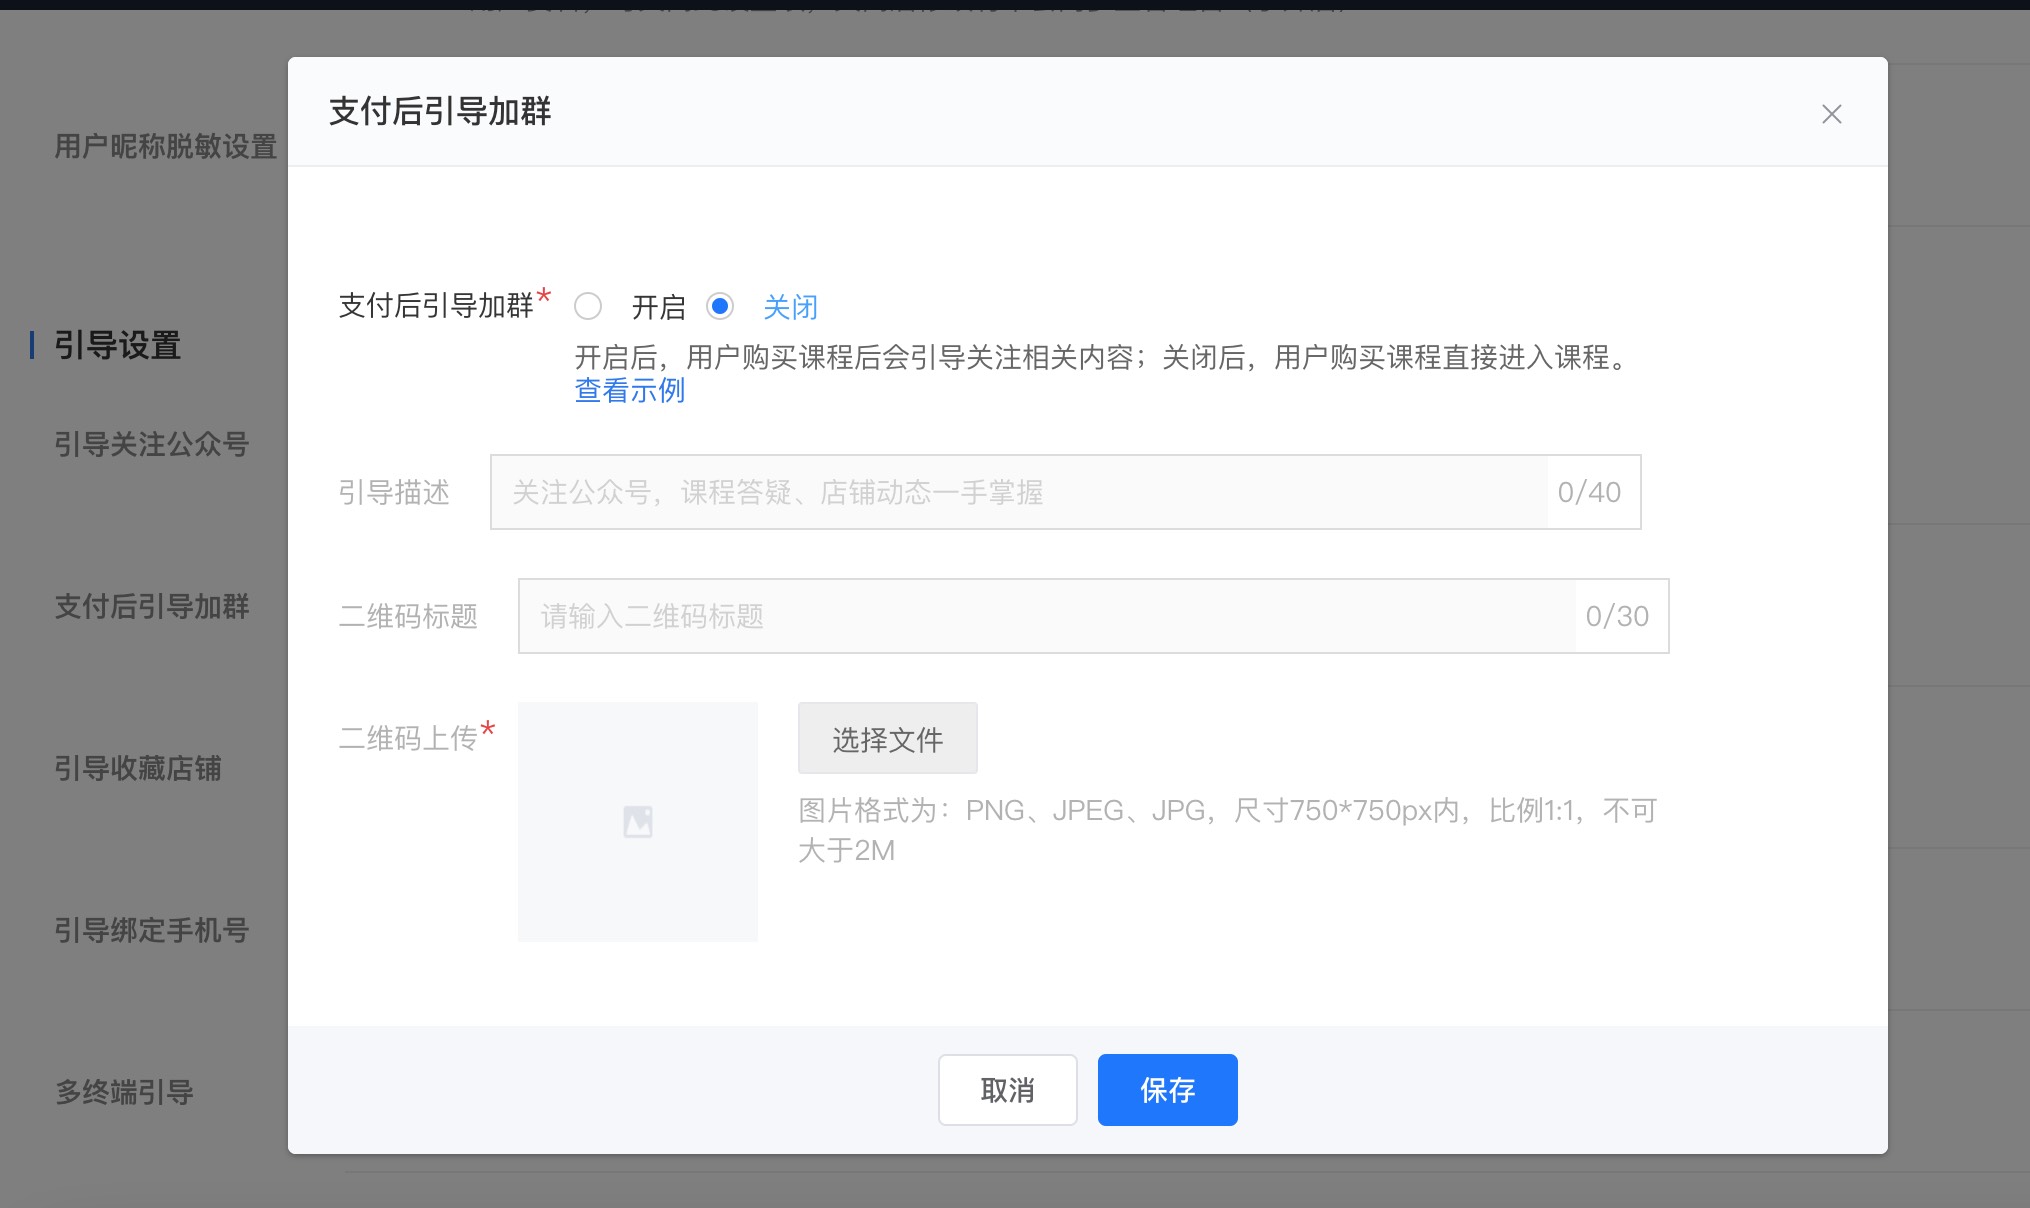
Task: Click the 取消 button
Action: tap(1008, 1090)
